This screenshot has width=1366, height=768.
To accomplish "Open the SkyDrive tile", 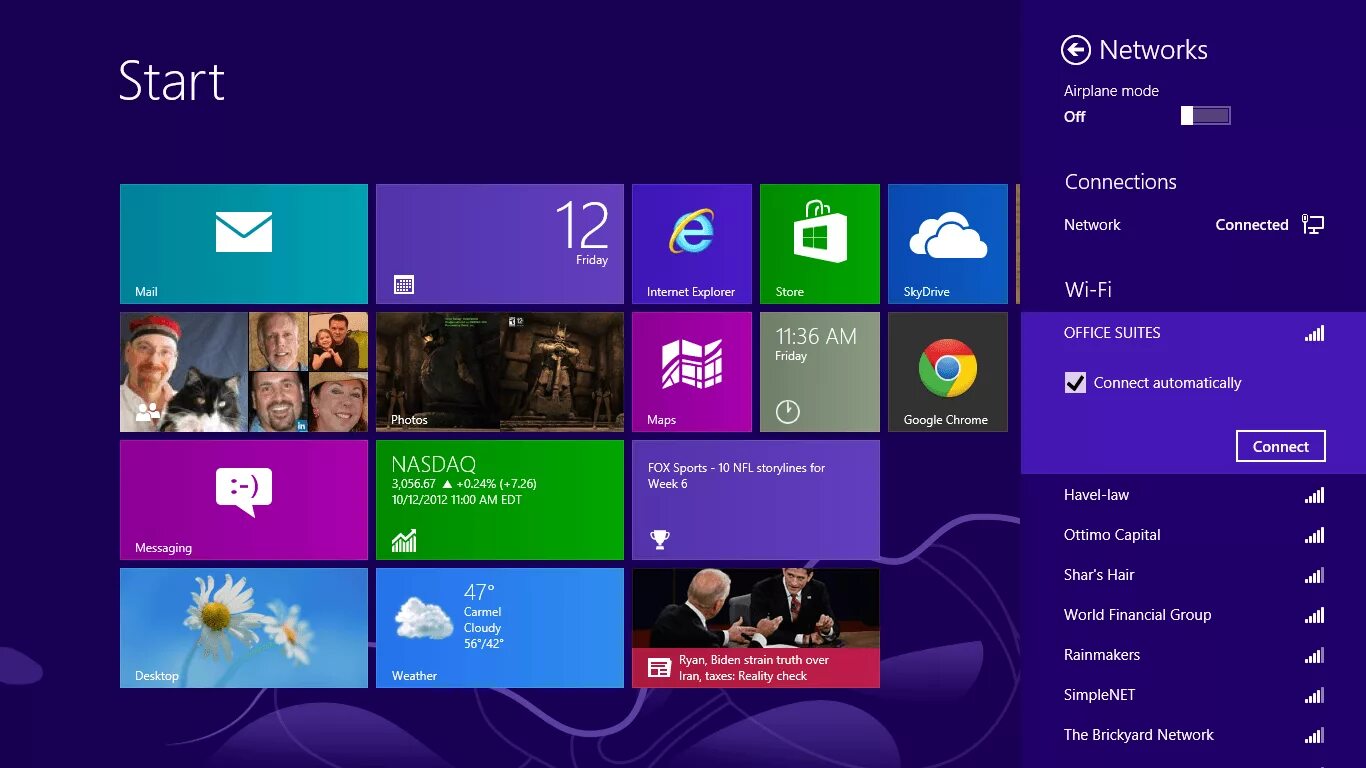I will [948, 244].
